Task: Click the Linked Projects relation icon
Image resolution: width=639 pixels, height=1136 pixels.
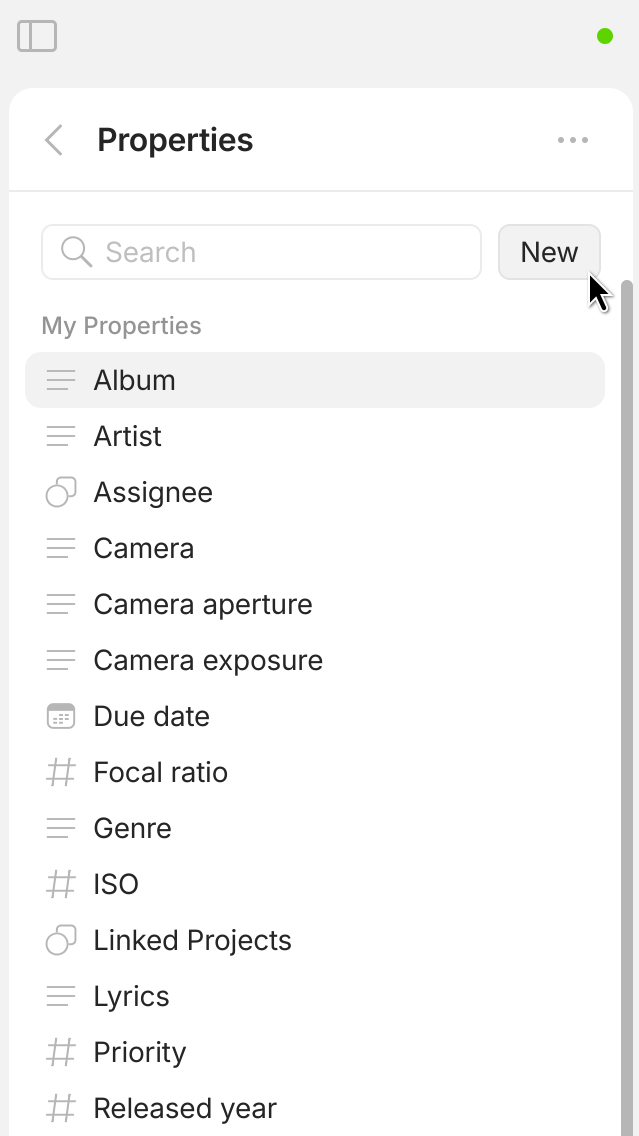Action: pos(61,941)
